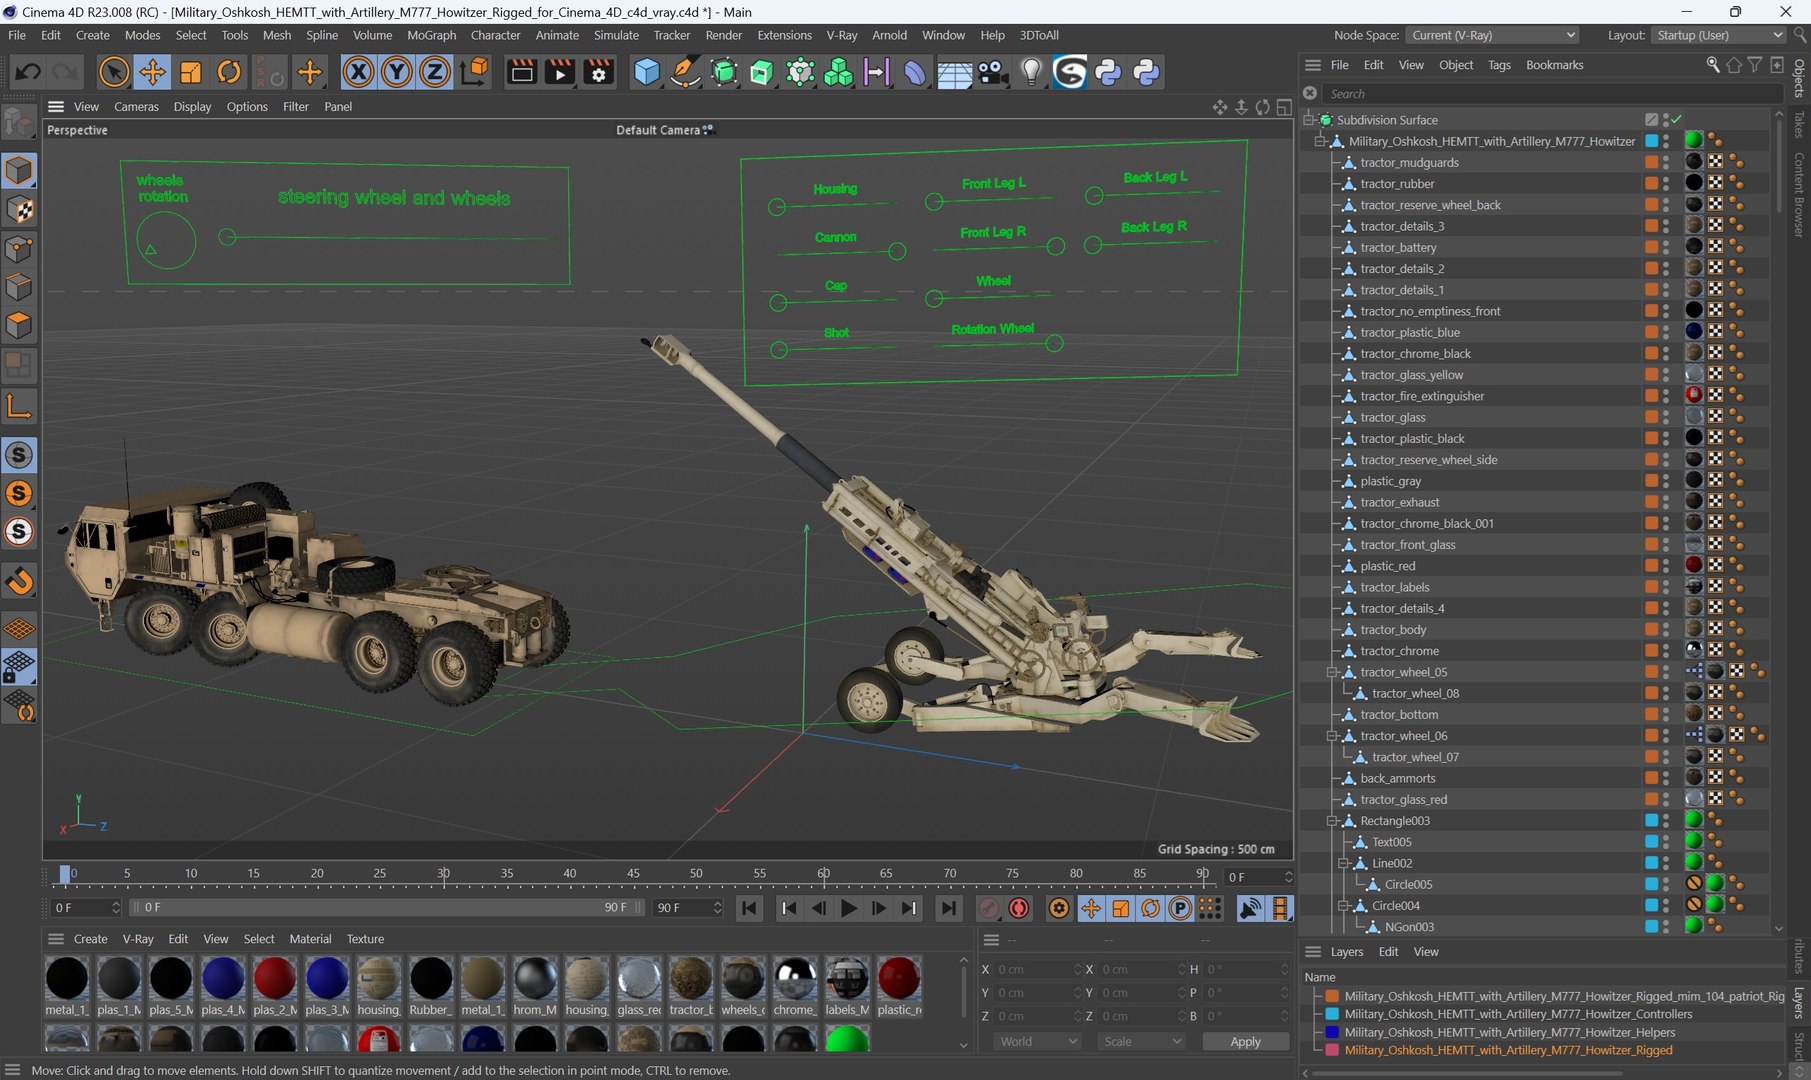Collapse the Line002 hierarchy
This screenshot has height=1080, width=1811.
coord(1344,863)
